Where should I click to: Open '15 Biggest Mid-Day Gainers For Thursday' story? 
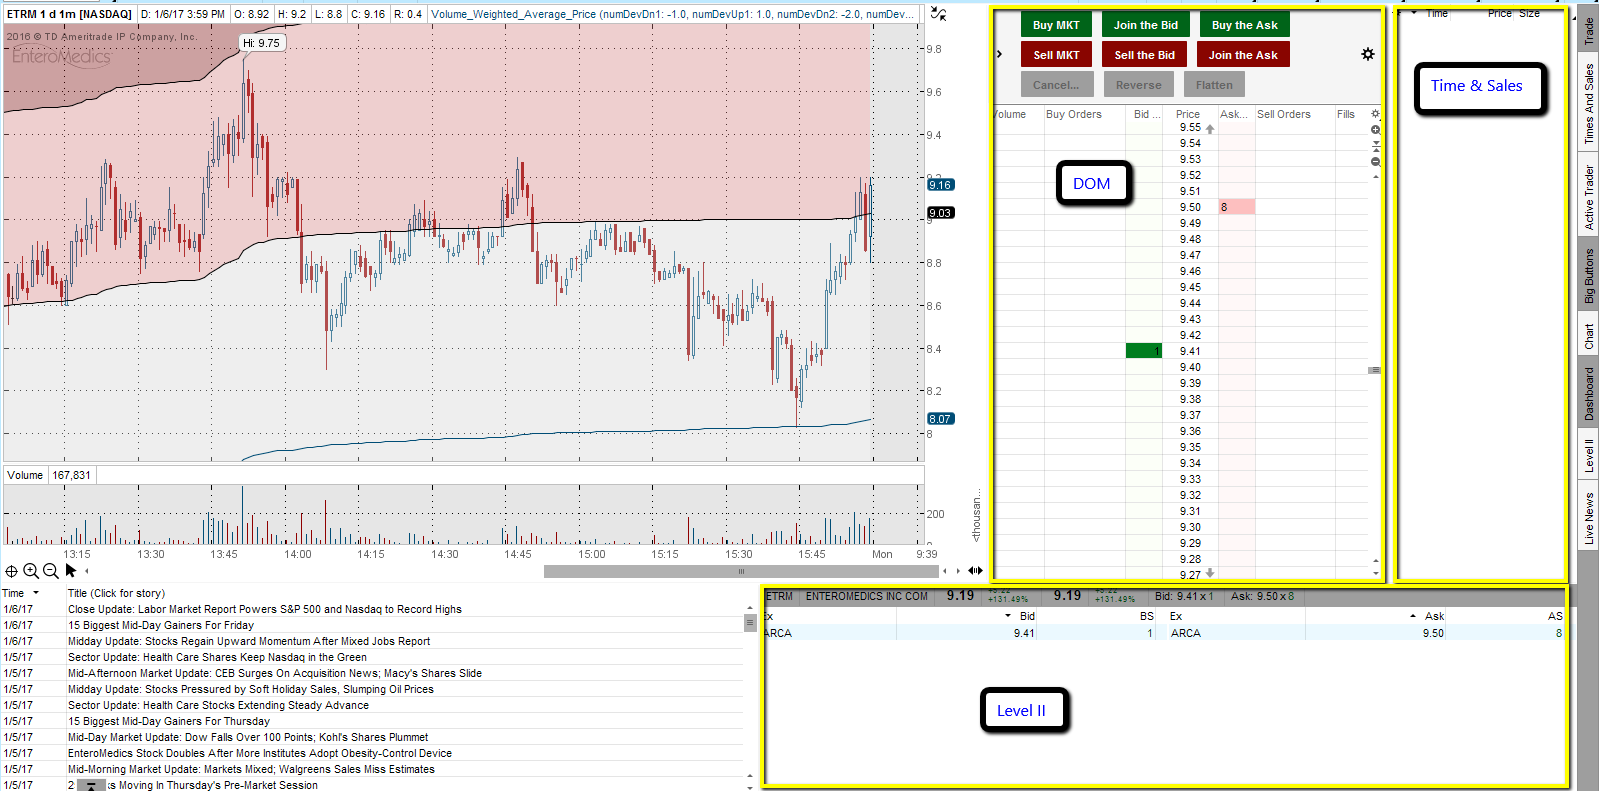[169, 721]
